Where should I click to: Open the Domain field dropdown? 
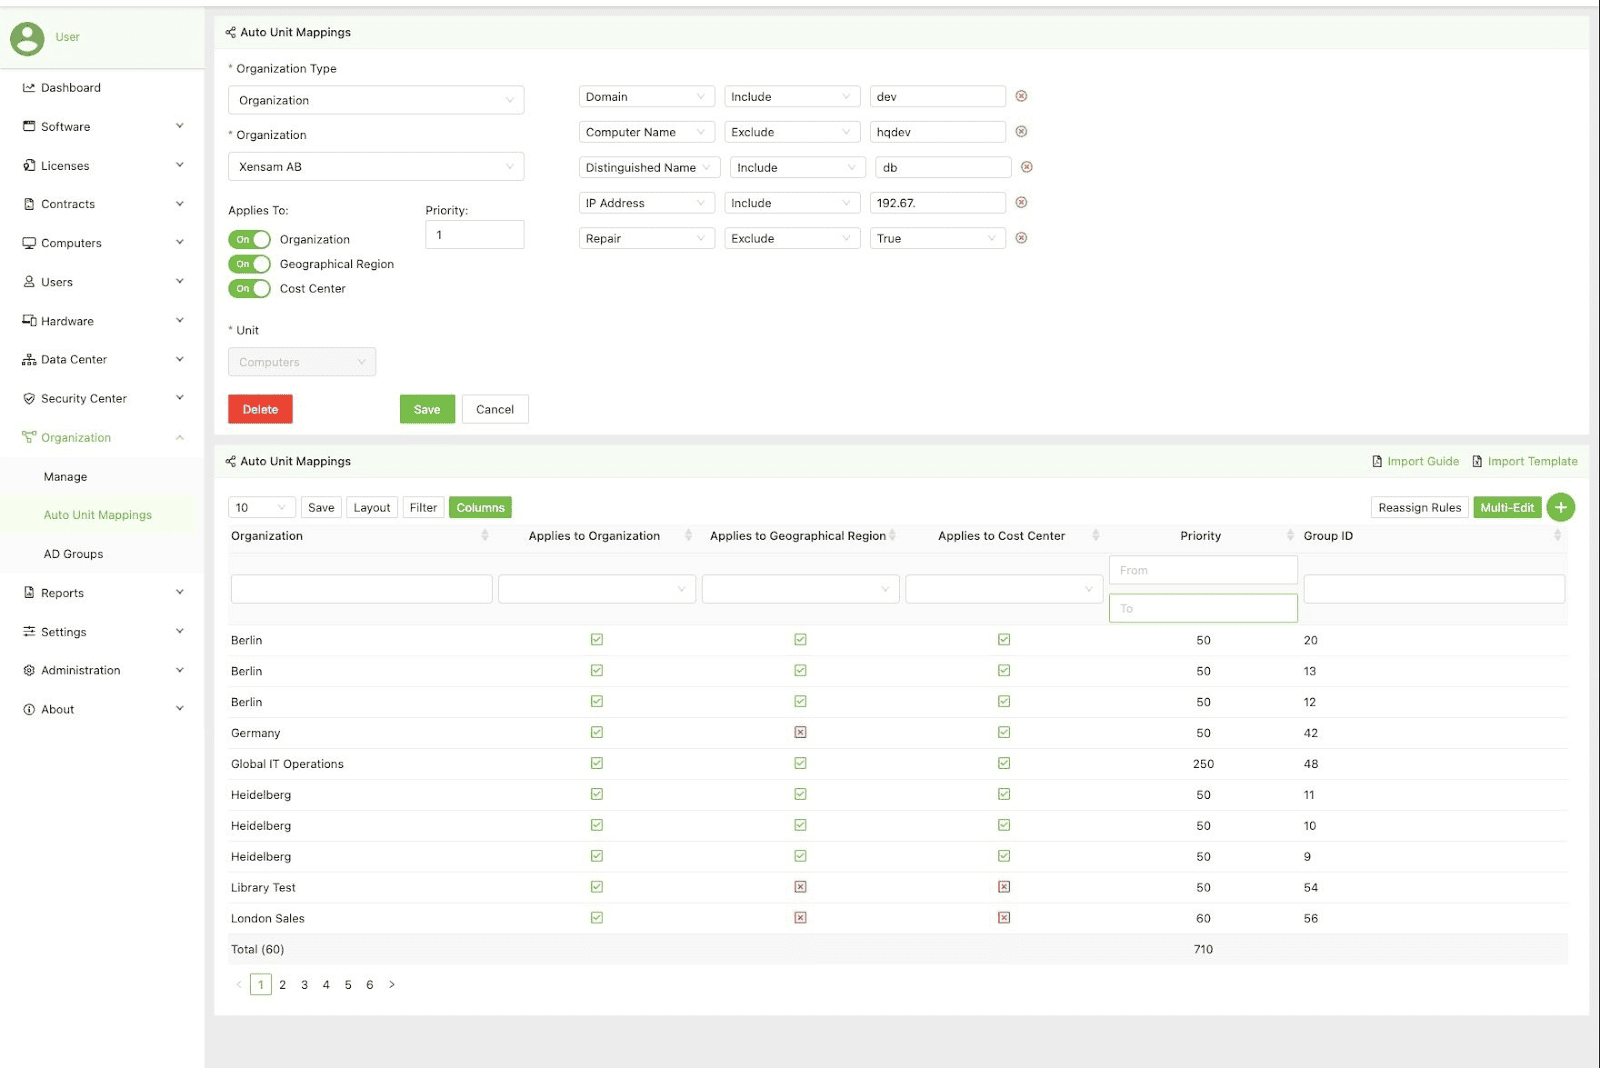646,97
